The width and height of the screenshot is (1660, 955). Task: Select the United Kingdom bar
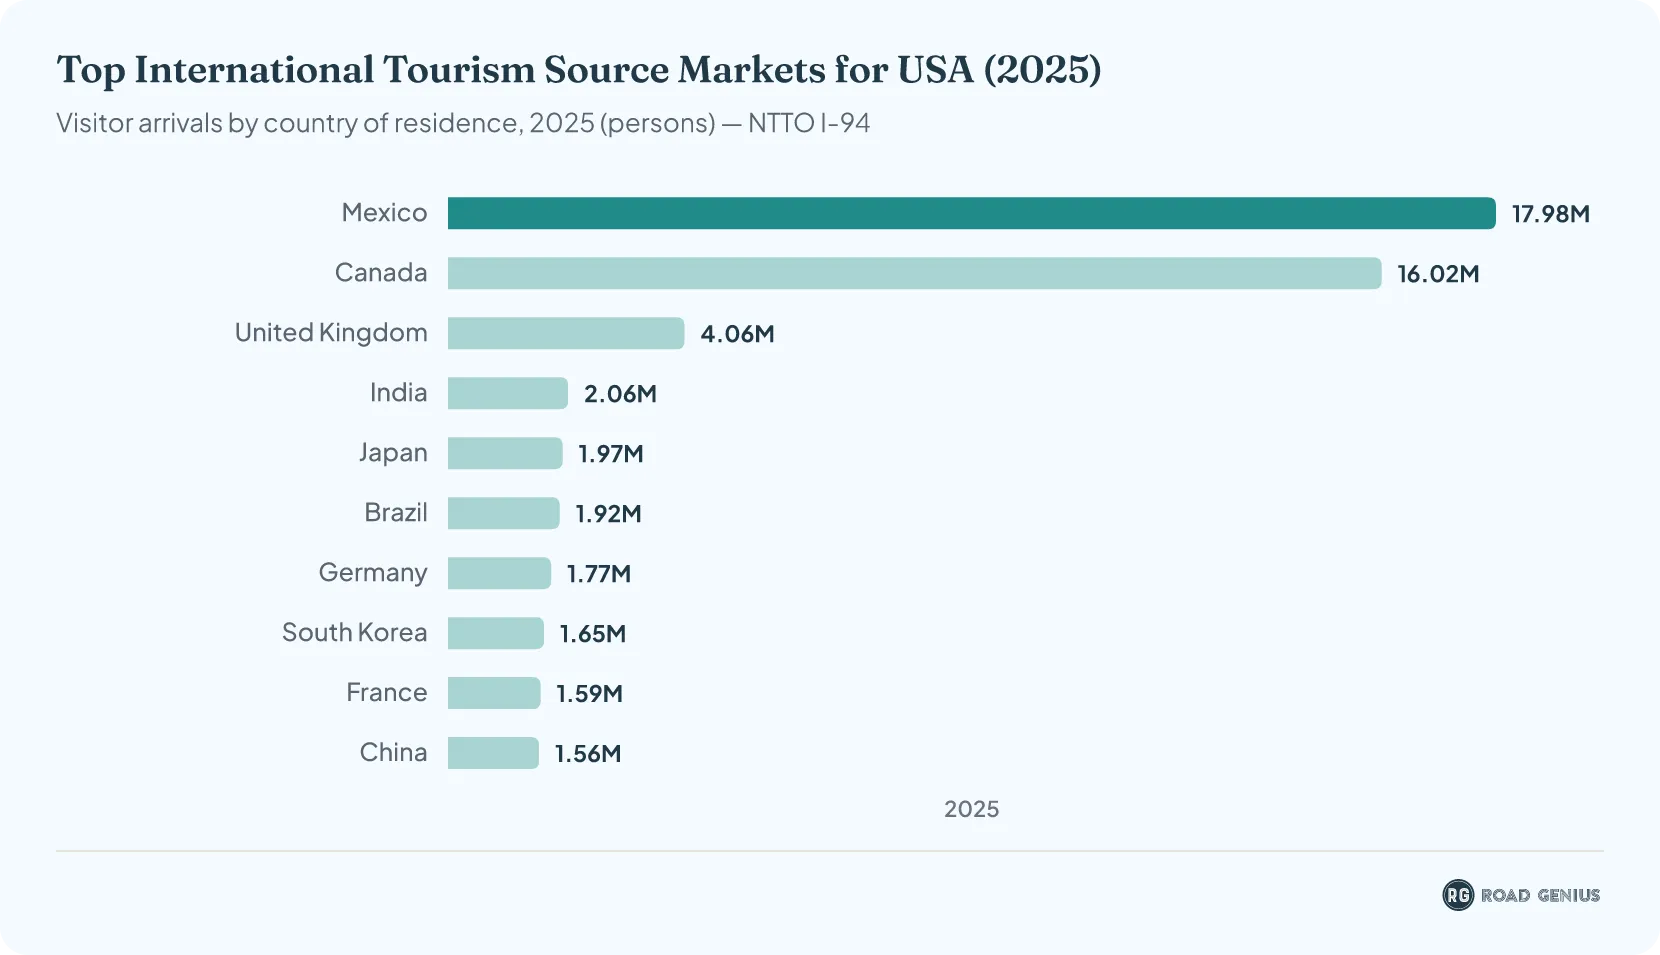[566, 333]
